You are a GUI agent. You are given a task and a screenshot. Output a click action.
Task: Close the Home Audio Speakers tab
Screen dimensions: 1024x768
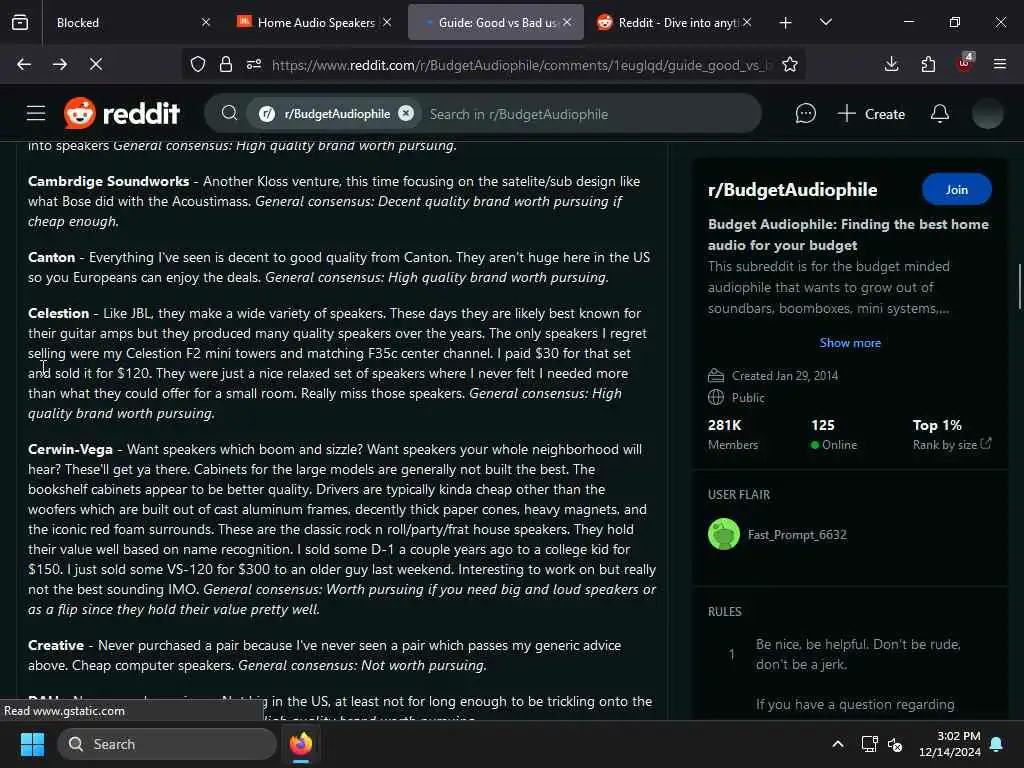coord(387,22)
